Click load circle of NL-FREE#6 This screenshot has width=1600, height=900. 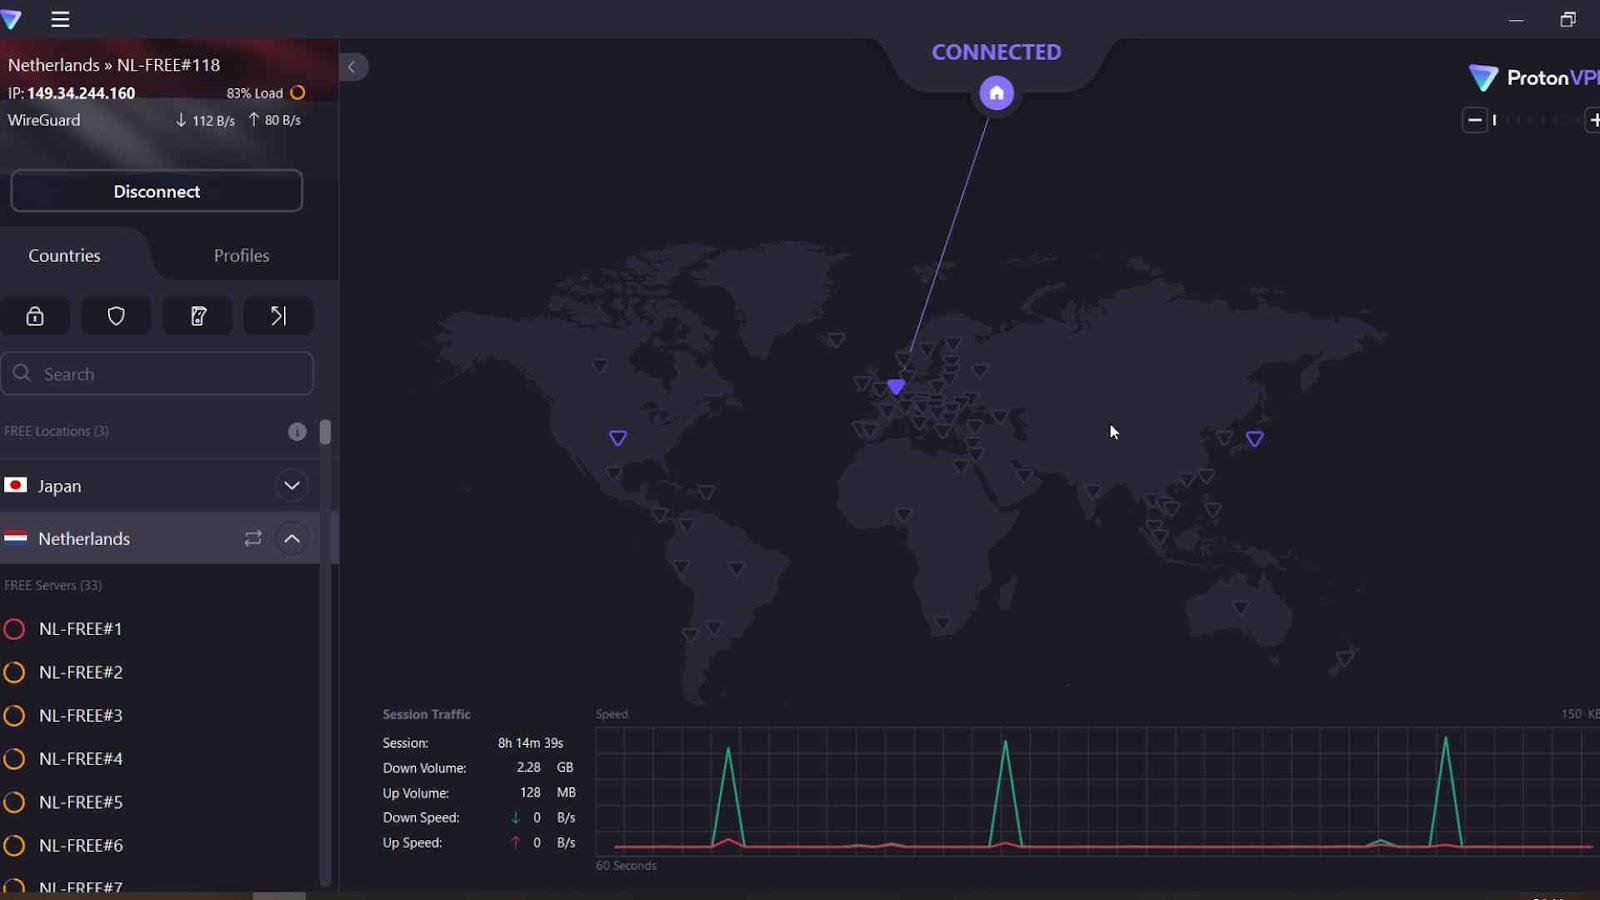coord(14,845)
